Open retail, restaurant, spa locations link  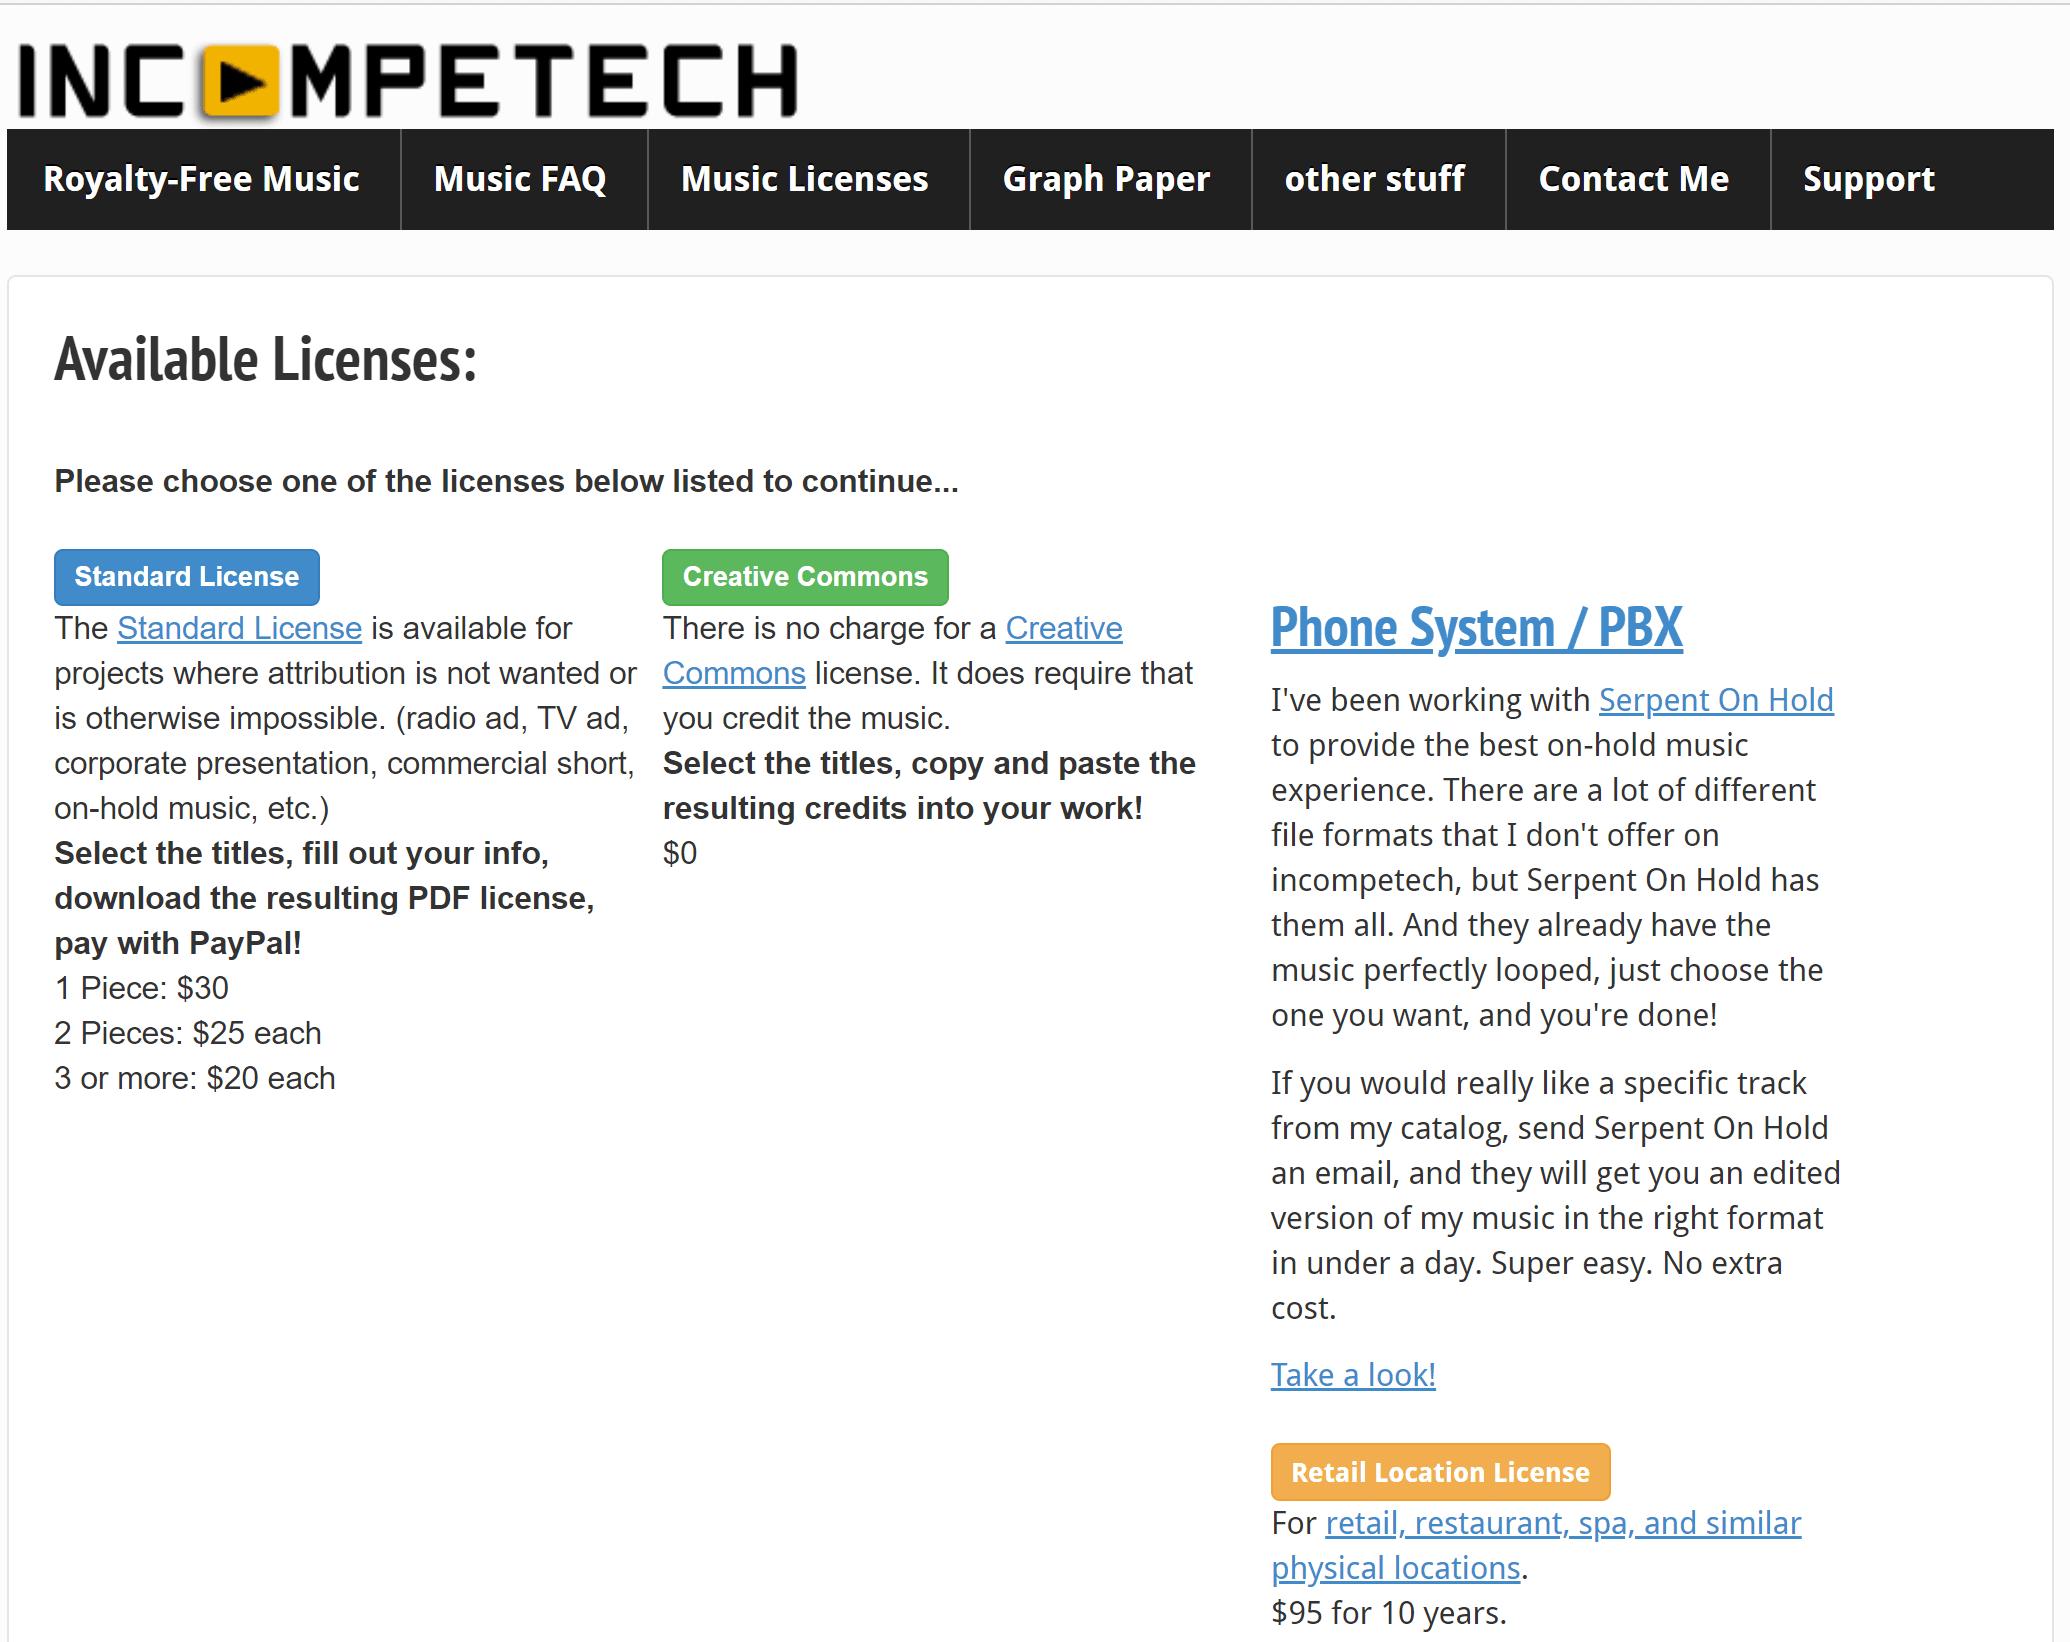(1563, 1523)
